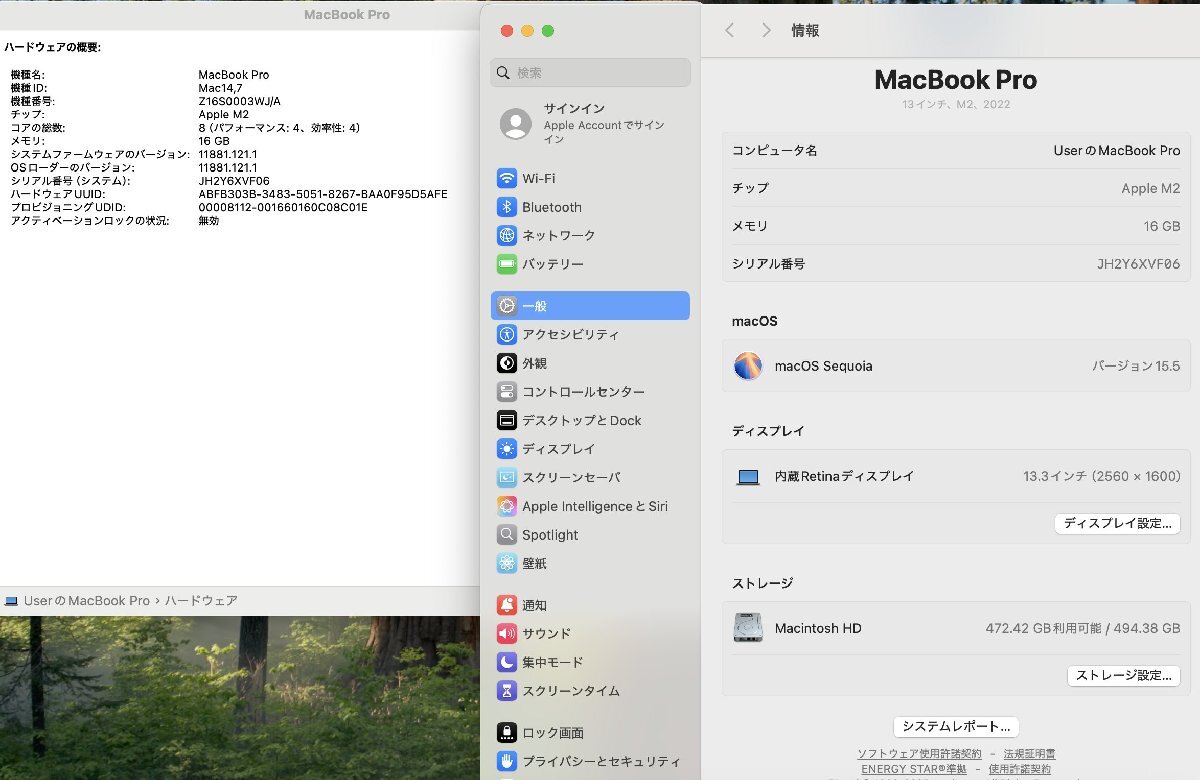This screenshot has height=780, width=1200.
Task: Open the ENERGY STAR®準拠 link
Action: coord(914,769)
